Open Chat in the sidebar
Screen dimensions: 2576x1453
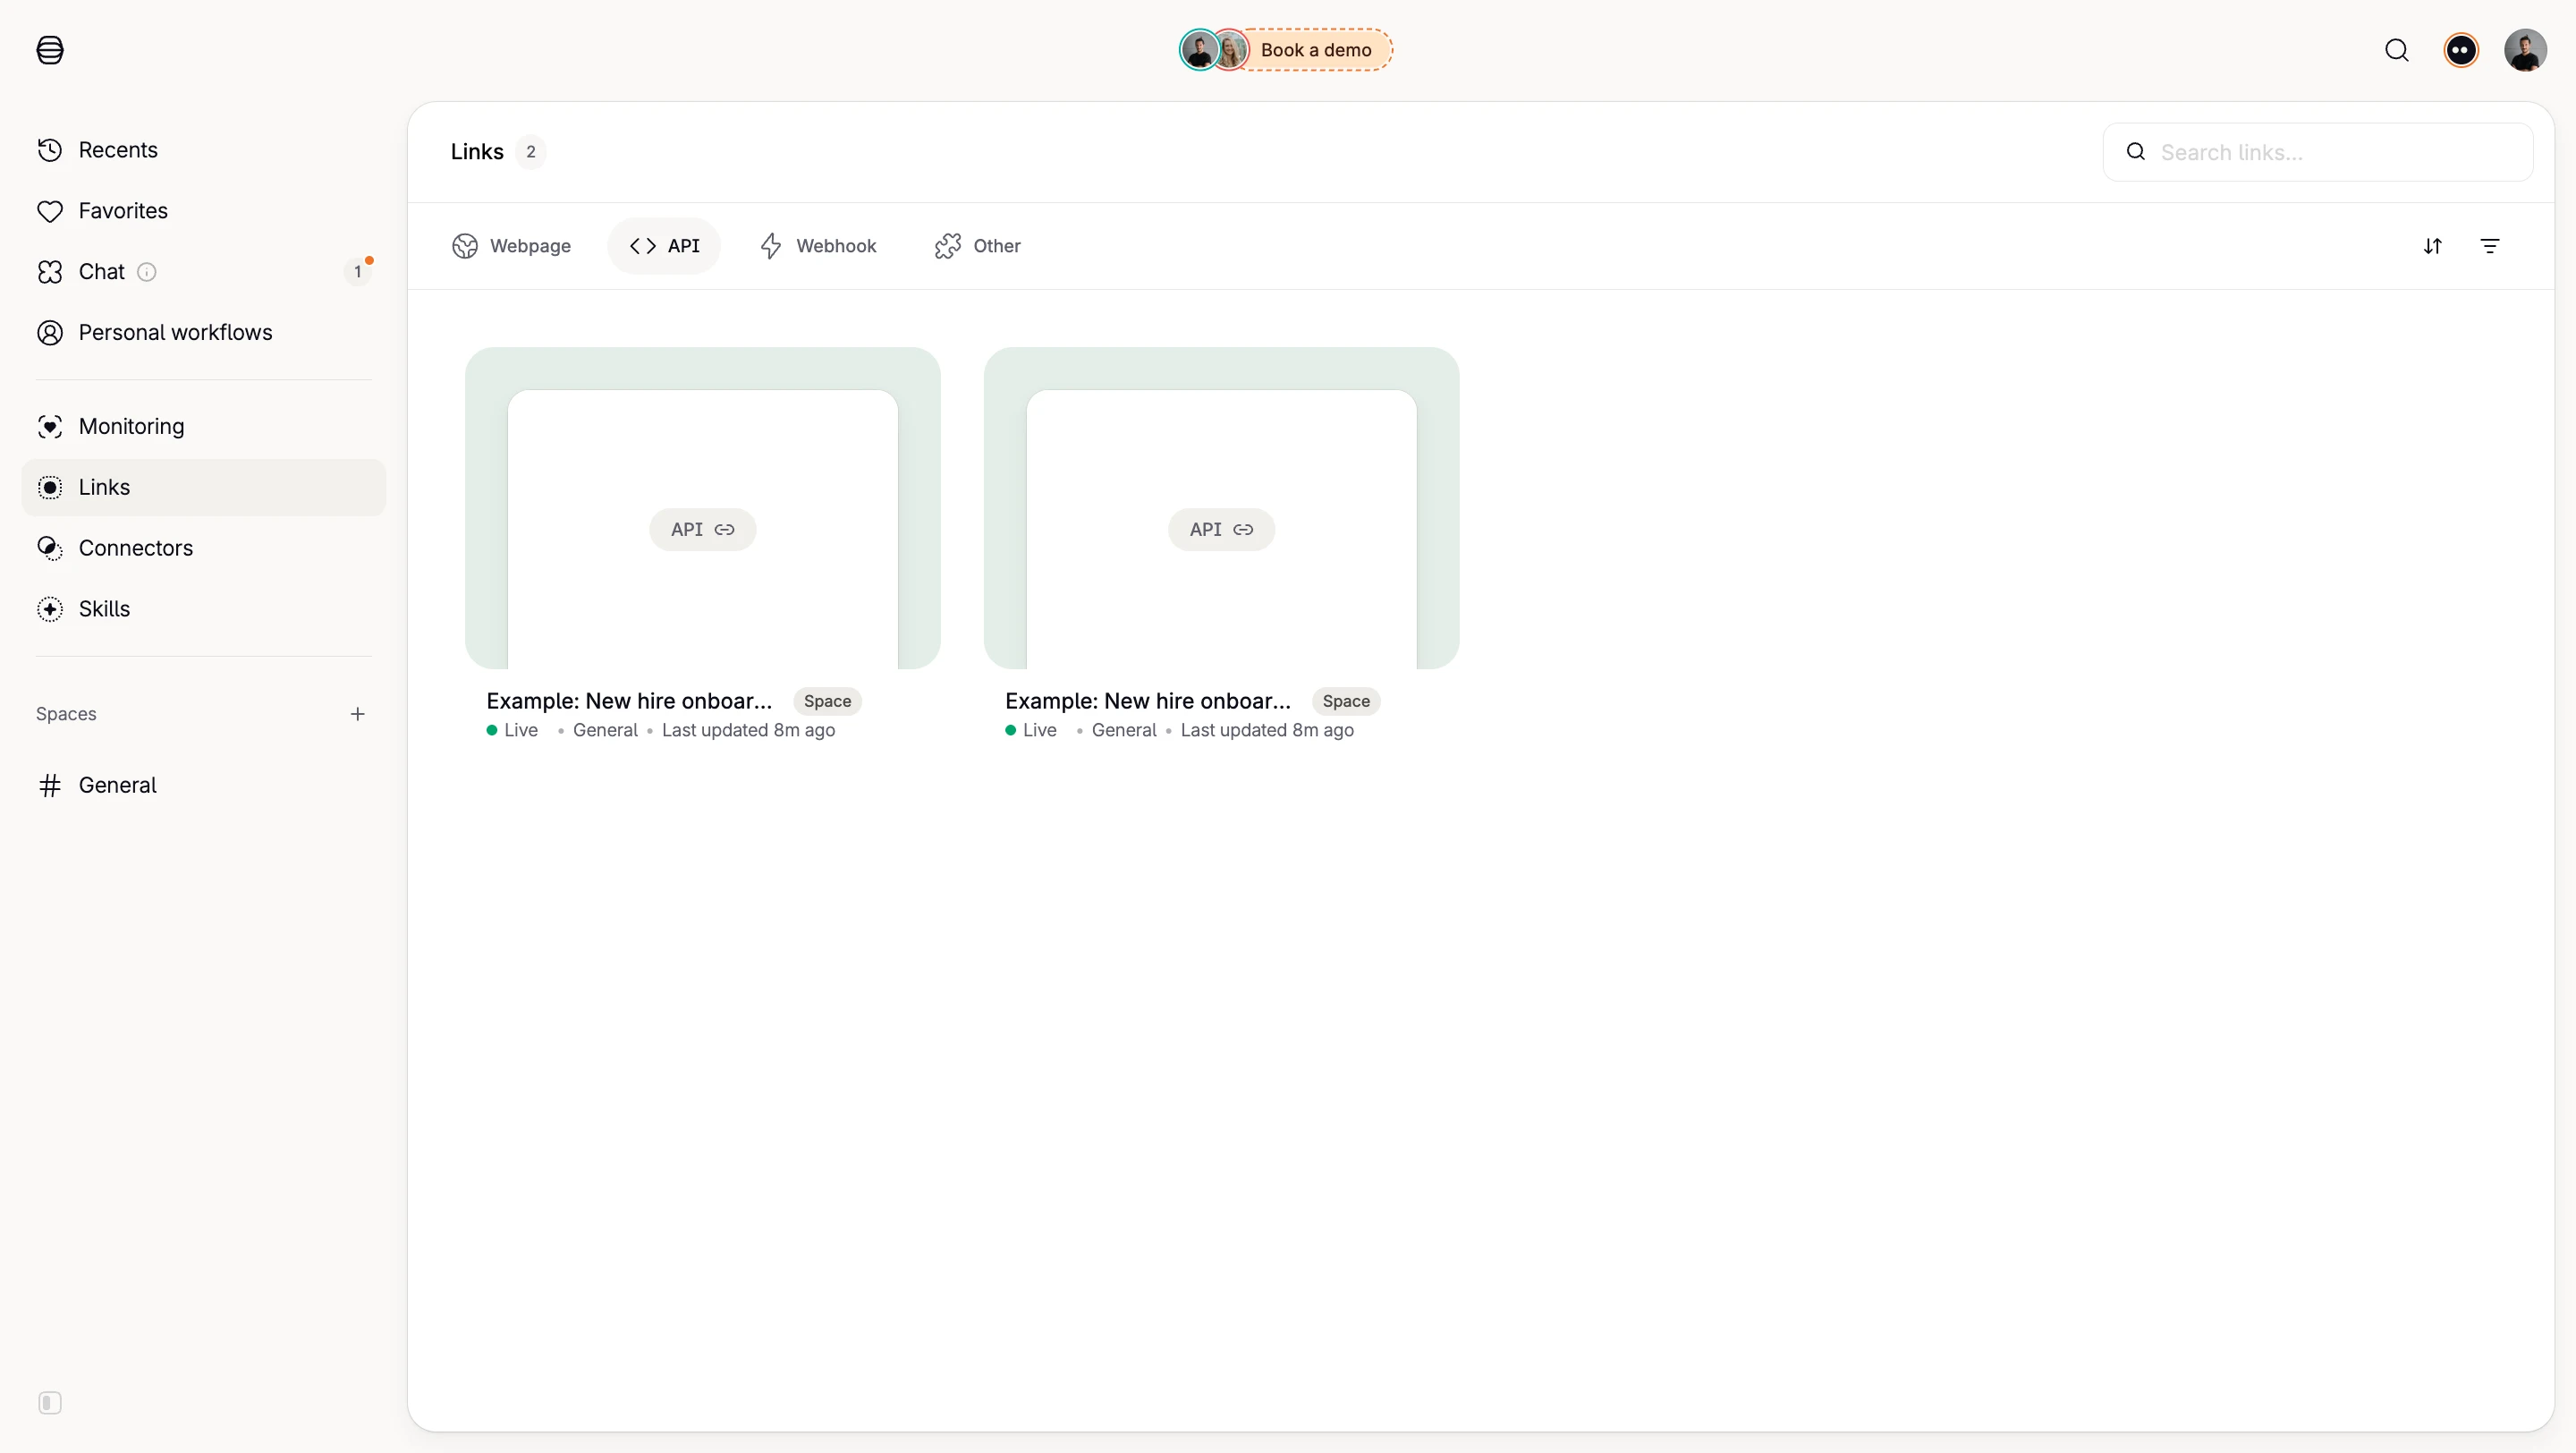(203, 272)
